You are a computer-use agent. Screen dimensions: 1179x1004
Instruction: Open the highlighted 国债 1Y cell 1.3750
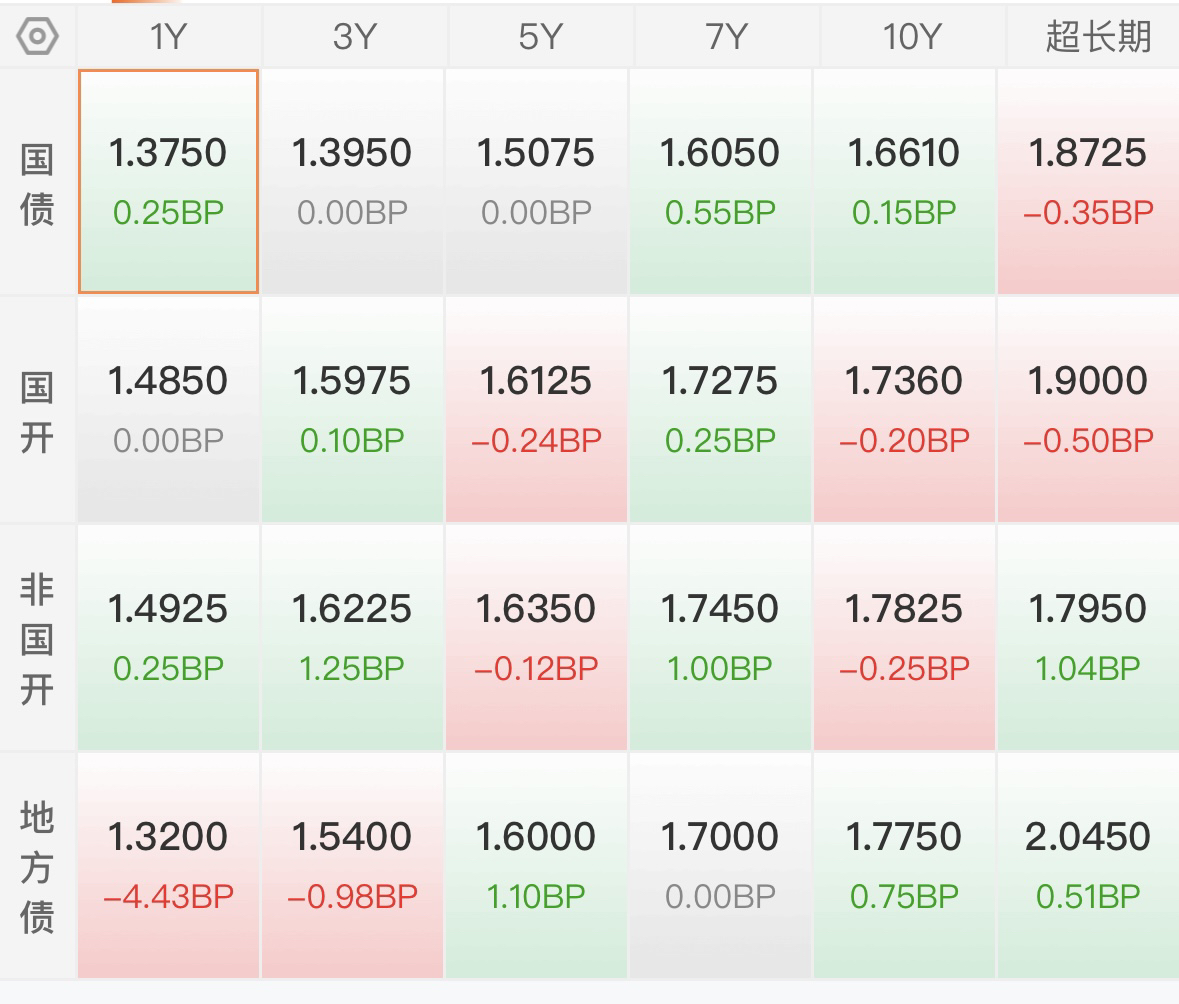pos(168,181)
